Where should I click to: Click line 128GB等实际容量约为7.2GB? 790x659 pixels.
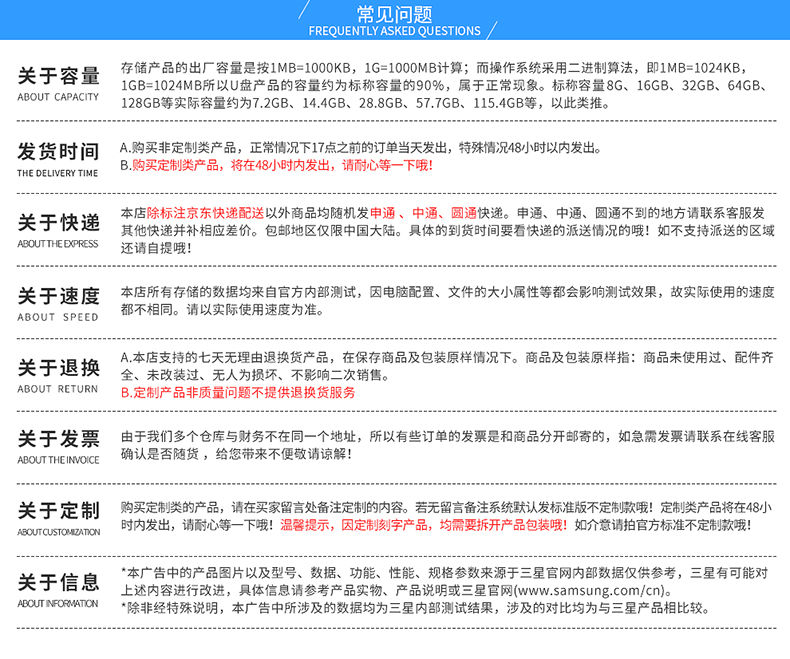[x=366, y=103]
